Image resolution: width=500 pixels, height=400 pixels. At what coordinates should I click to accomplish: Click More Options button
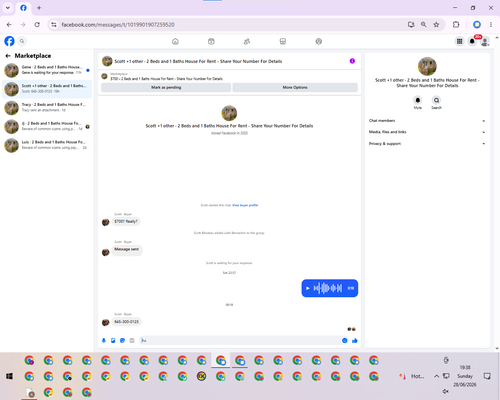click(295, 87)
